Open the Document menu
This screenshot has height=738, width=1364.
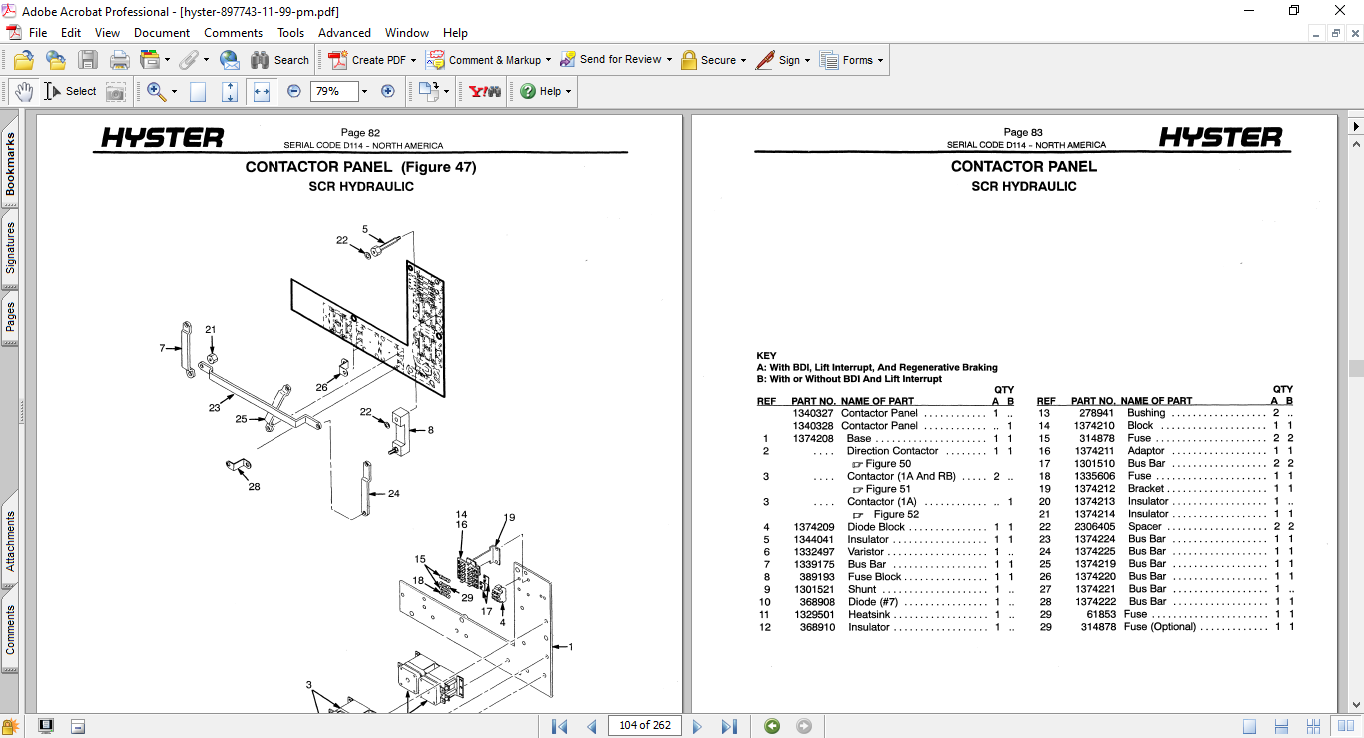[x=162, y=33]
